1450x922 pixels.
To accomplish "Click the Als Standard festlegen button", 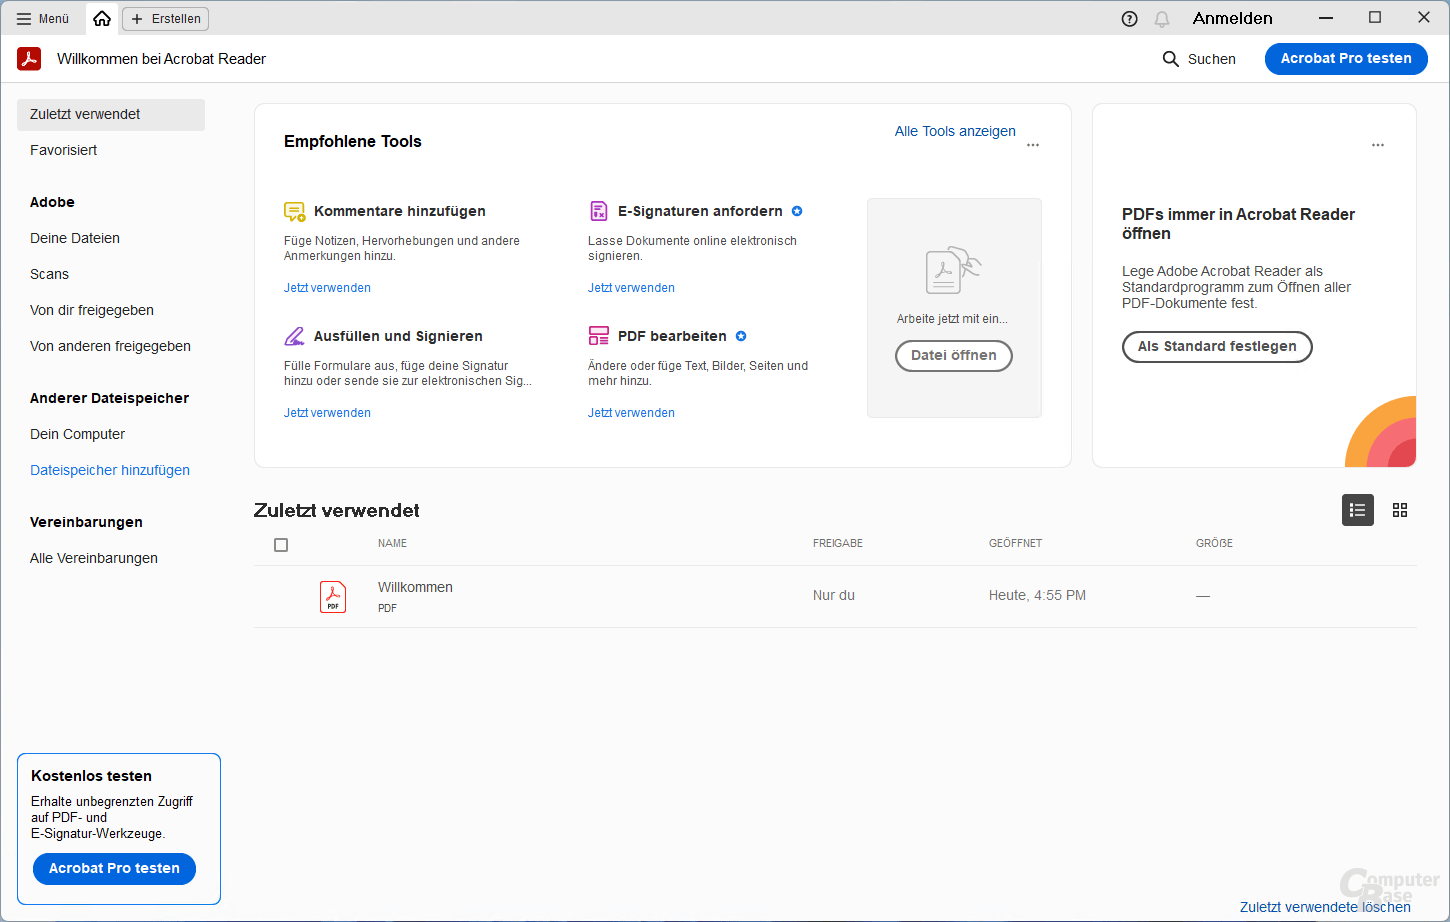I will coord(1217,347).
